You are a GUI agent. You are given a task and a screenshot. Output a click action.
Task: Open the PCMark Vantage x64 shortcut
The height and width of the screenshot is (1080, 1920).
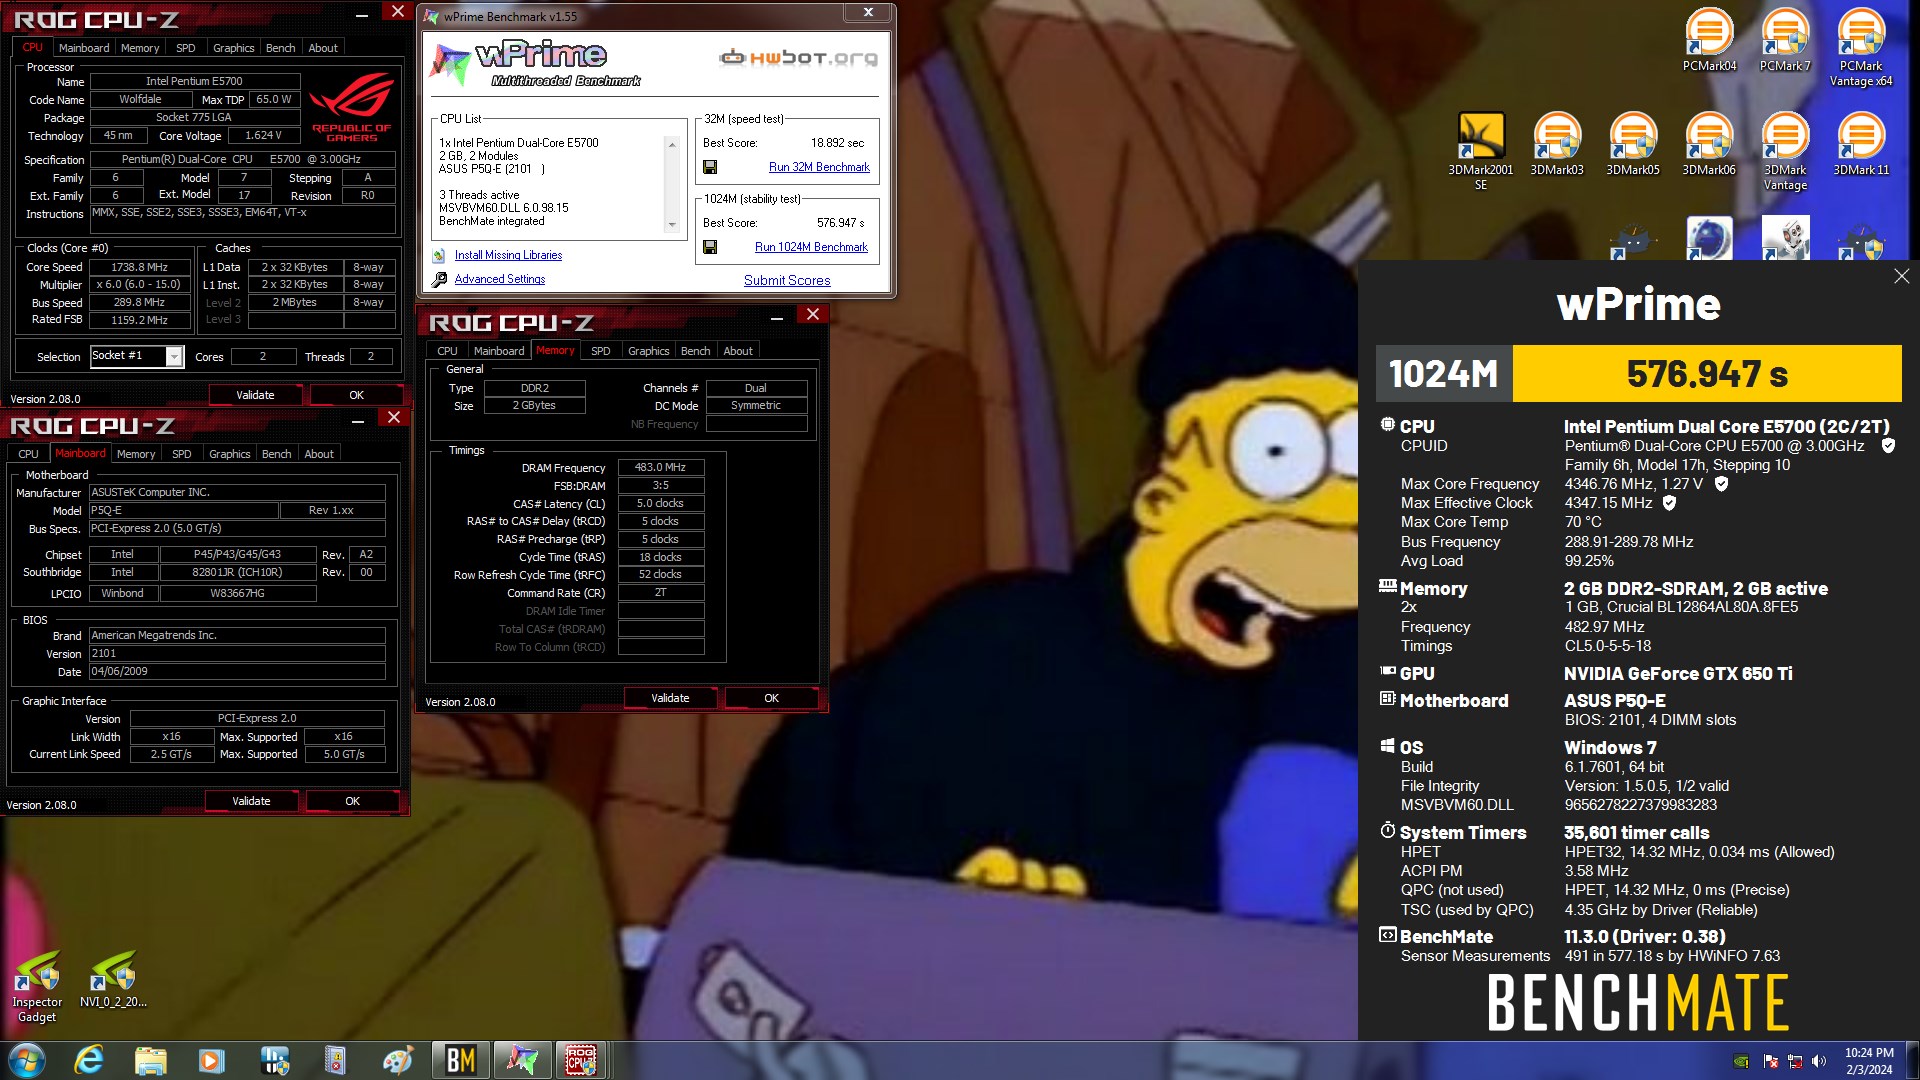(1861, 47)
